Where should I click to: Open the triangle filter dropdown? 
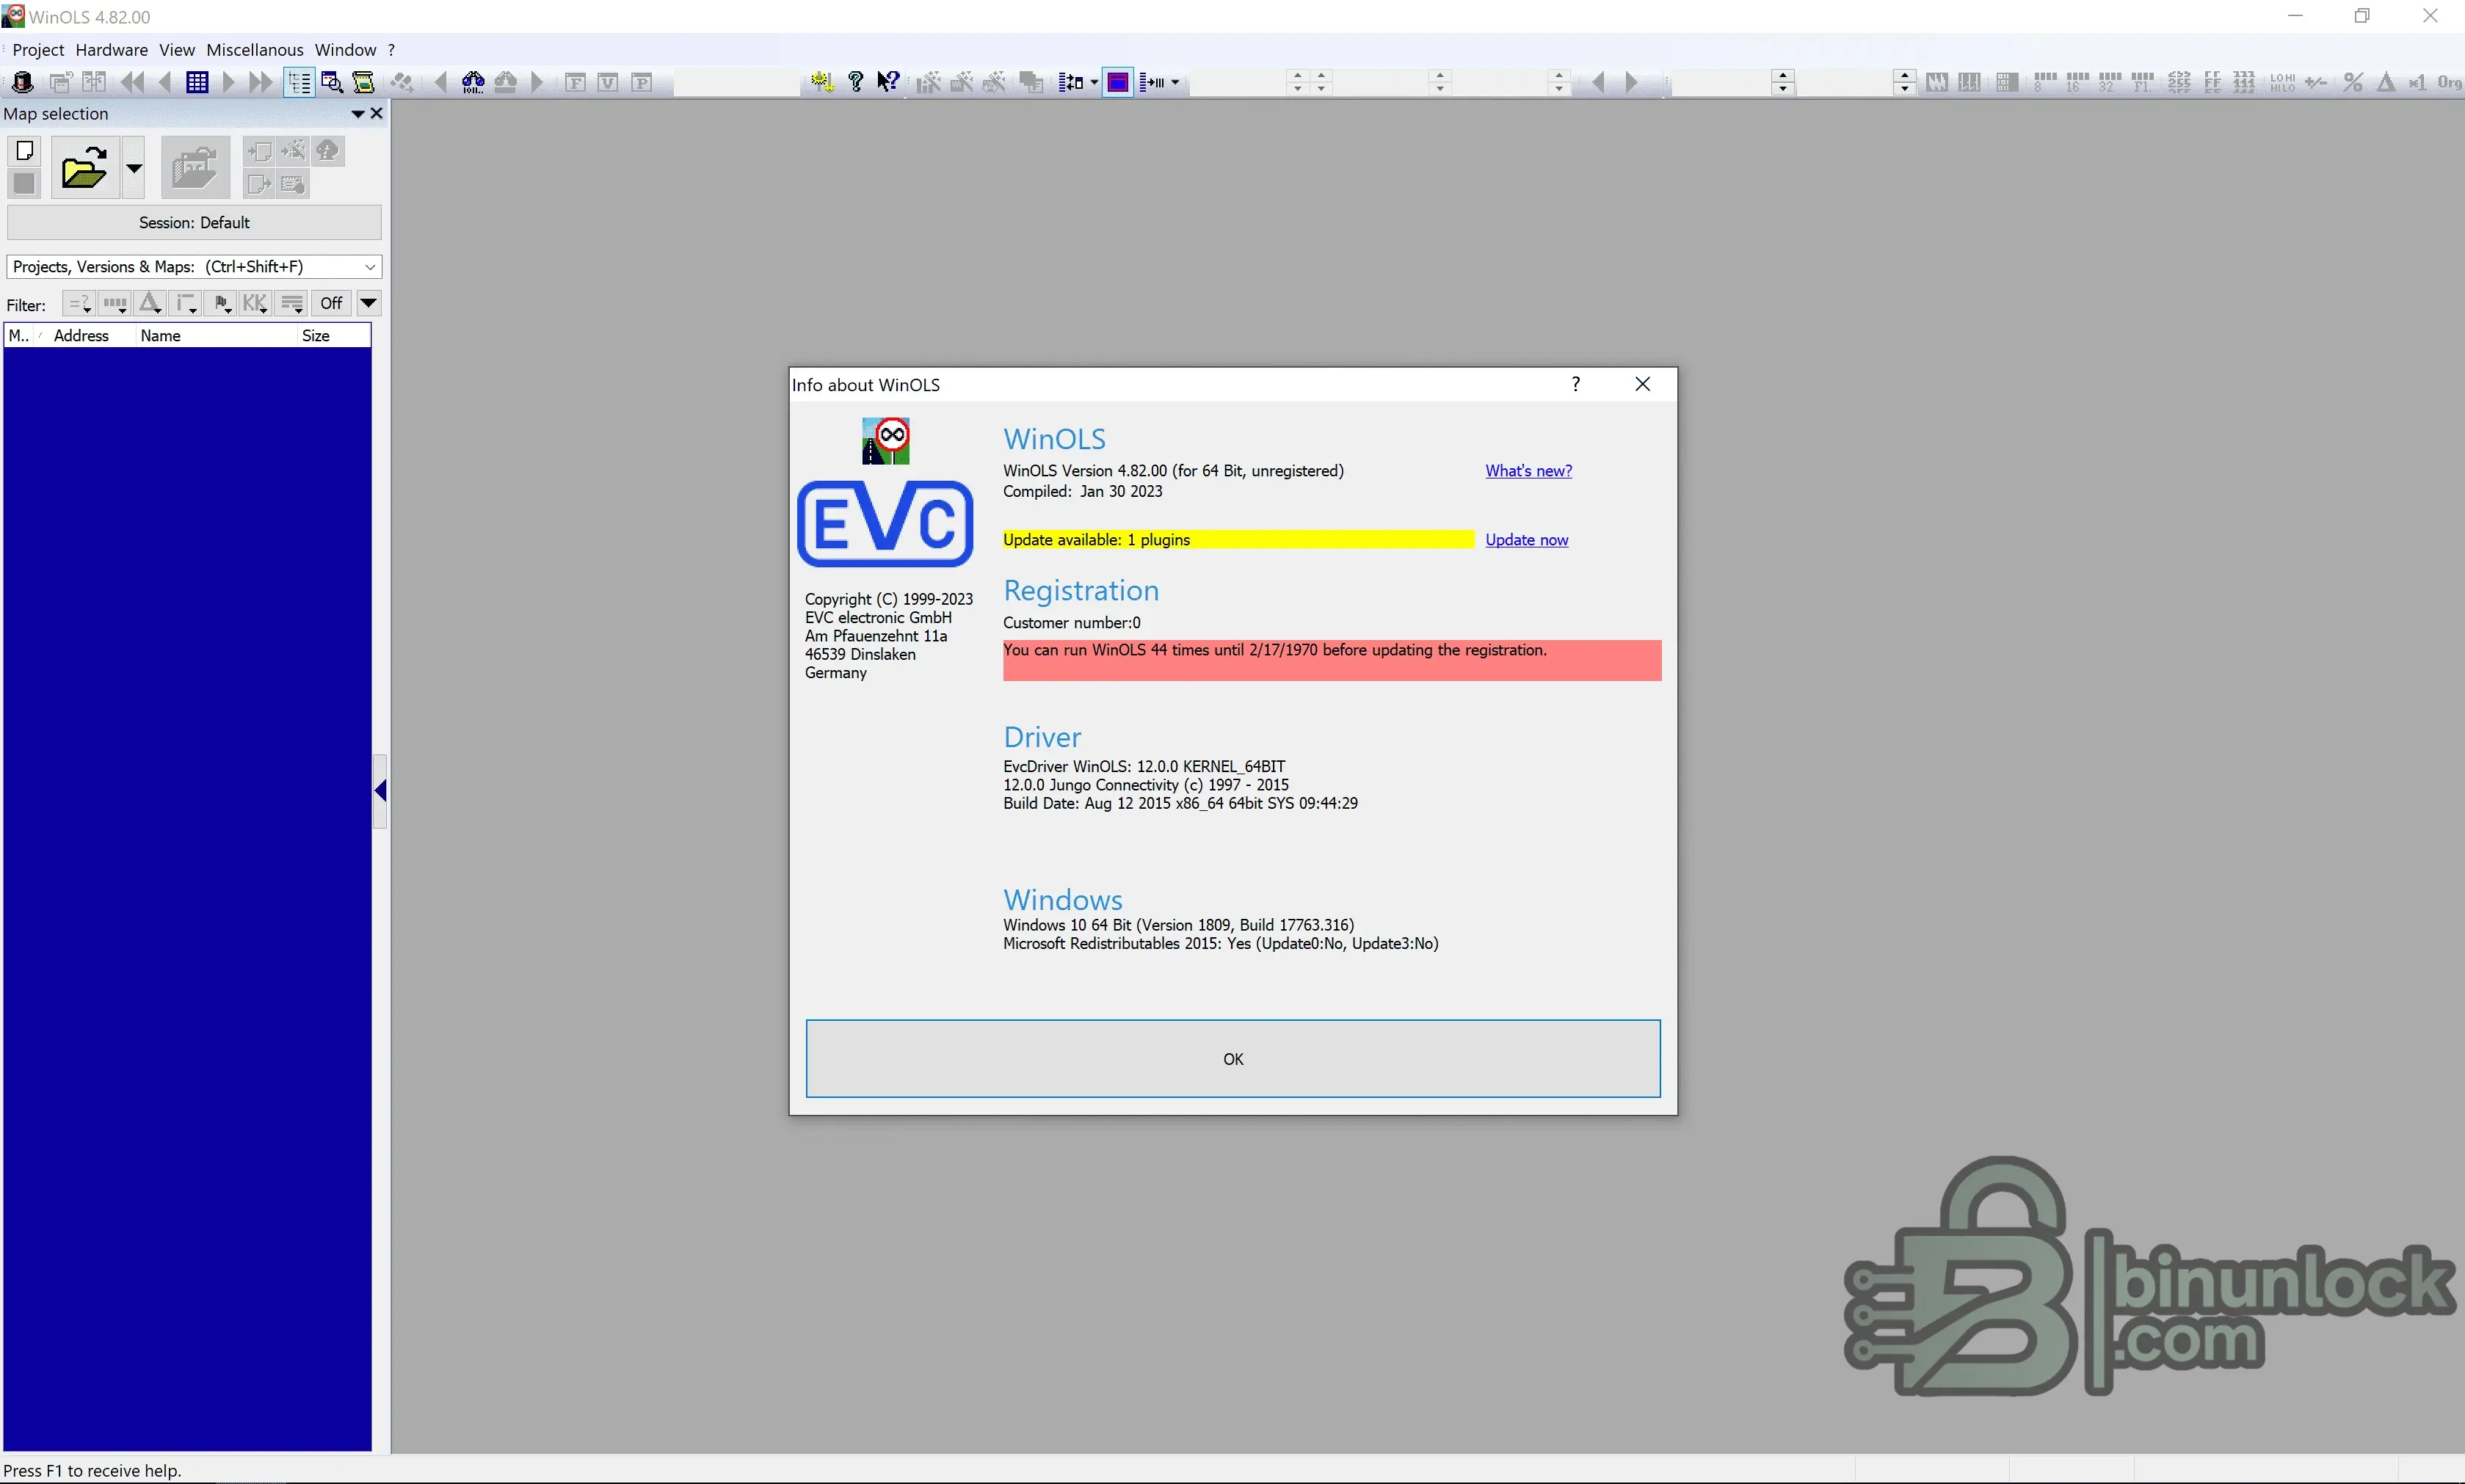coord(150,303)
